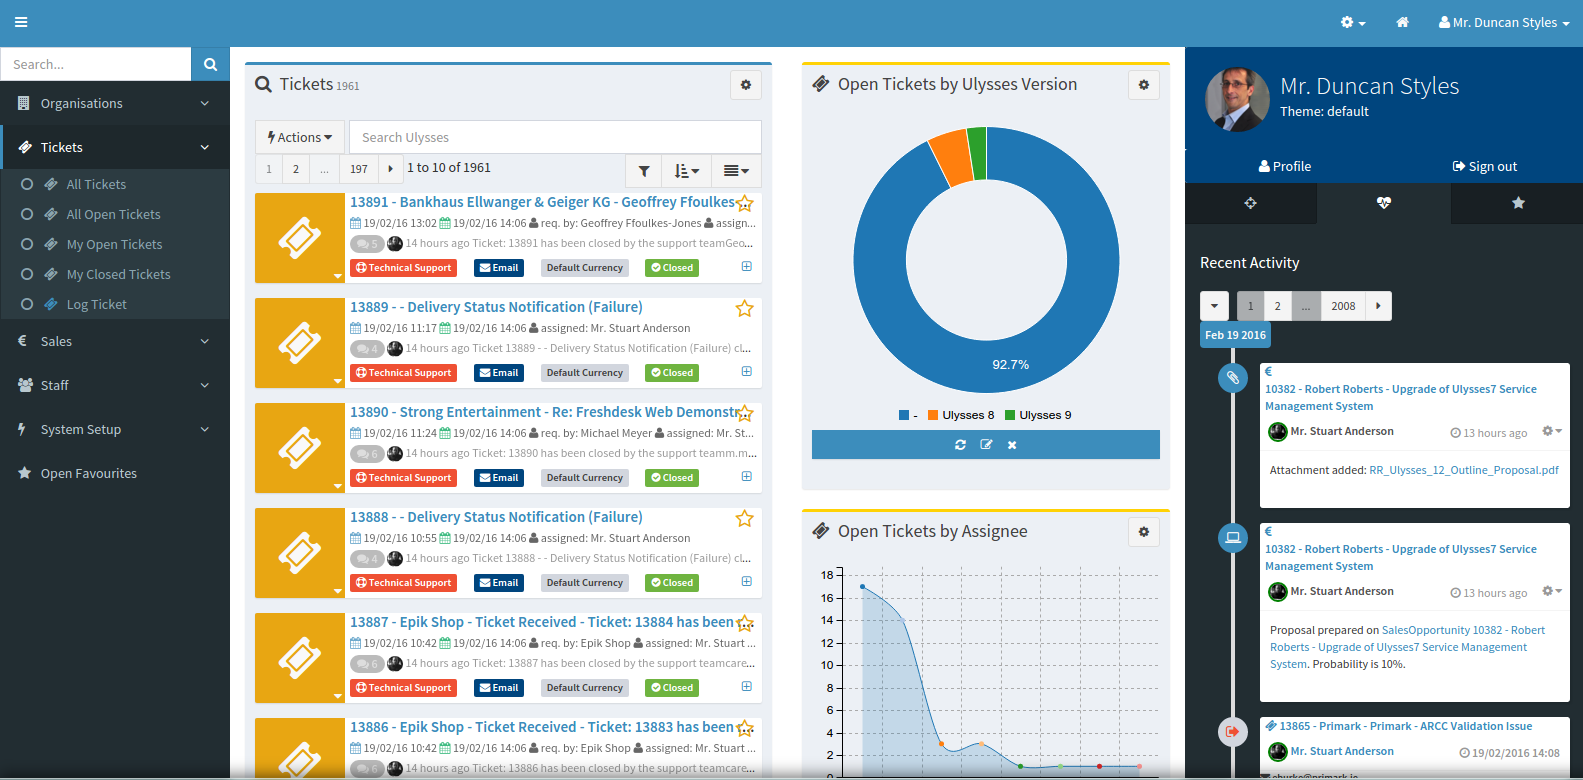Star ticket 13886 as favourite
1583x780 pixels.
tap(745, 729)
